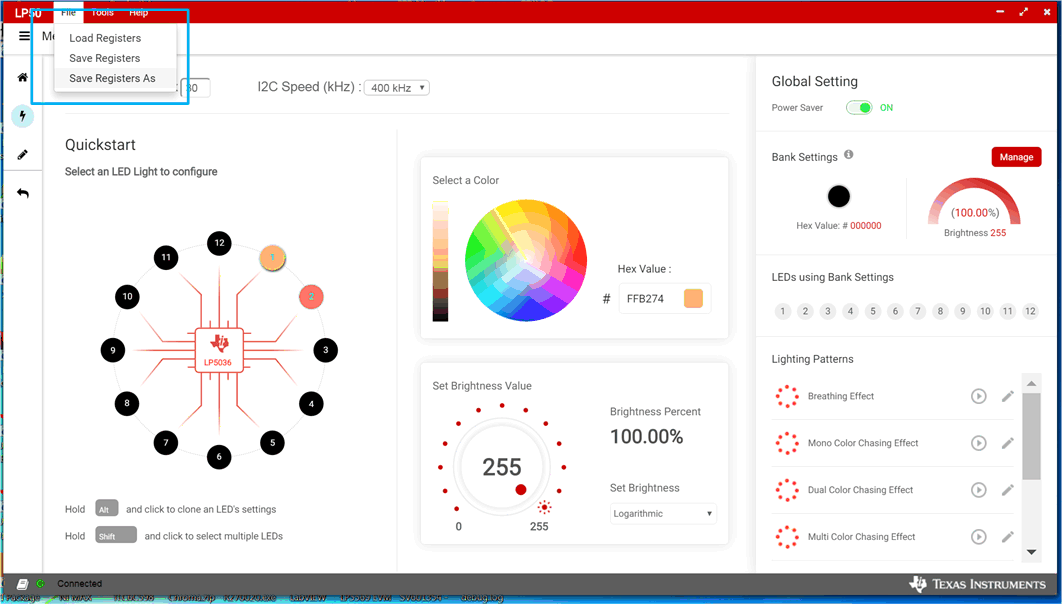Click the orange hex value color swatch

click(693, 299)
